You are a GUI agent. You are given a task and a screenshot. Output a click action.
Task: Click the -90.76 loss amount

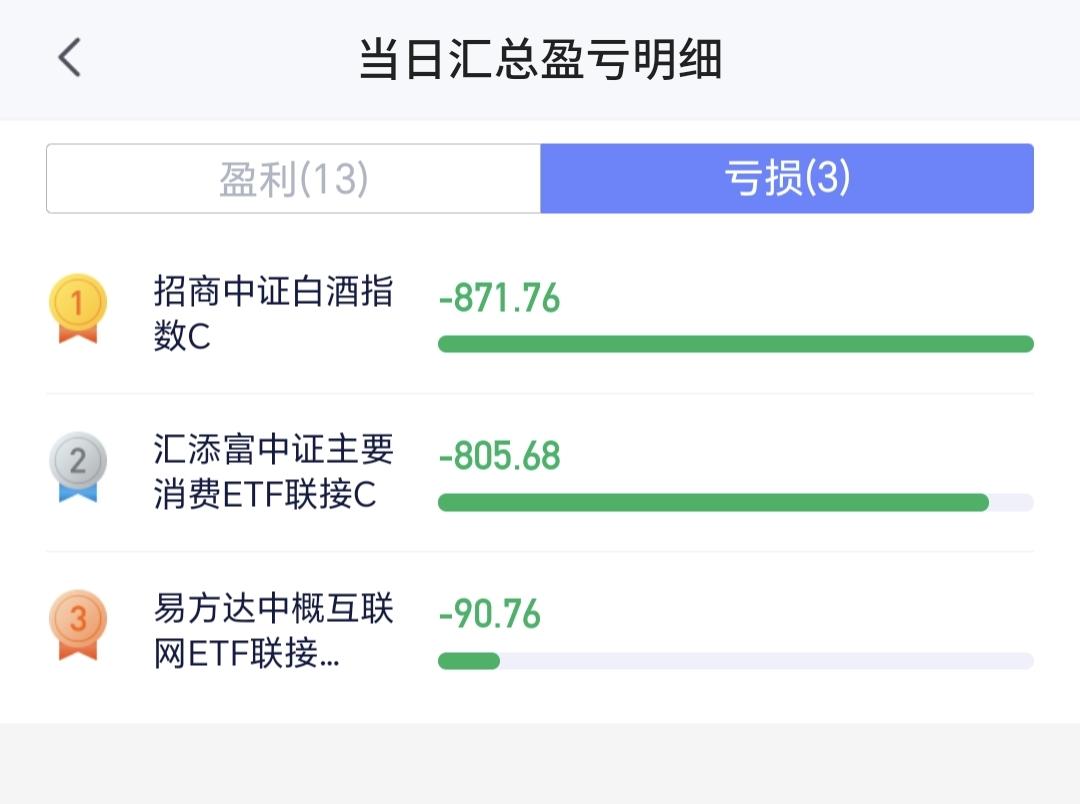tap(490, 614)
